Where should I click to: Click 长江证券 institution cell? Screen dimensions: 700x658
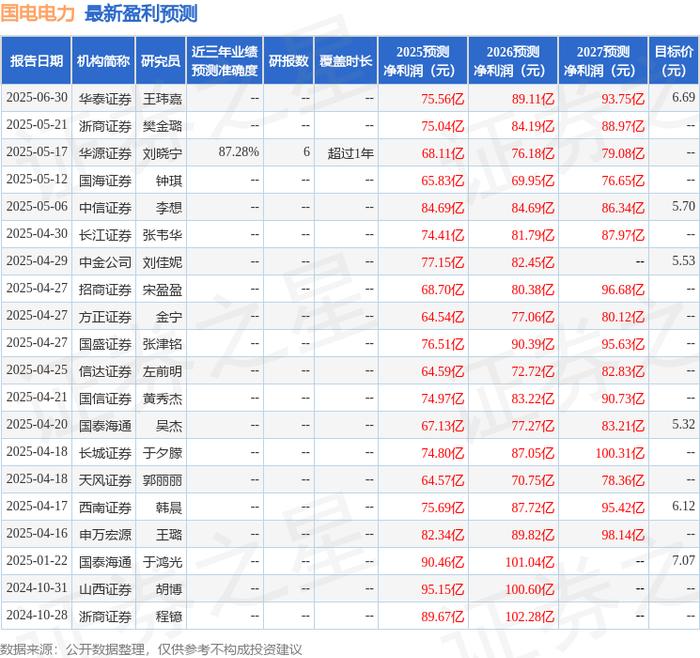pyautogui.click(x=105, y=235)
